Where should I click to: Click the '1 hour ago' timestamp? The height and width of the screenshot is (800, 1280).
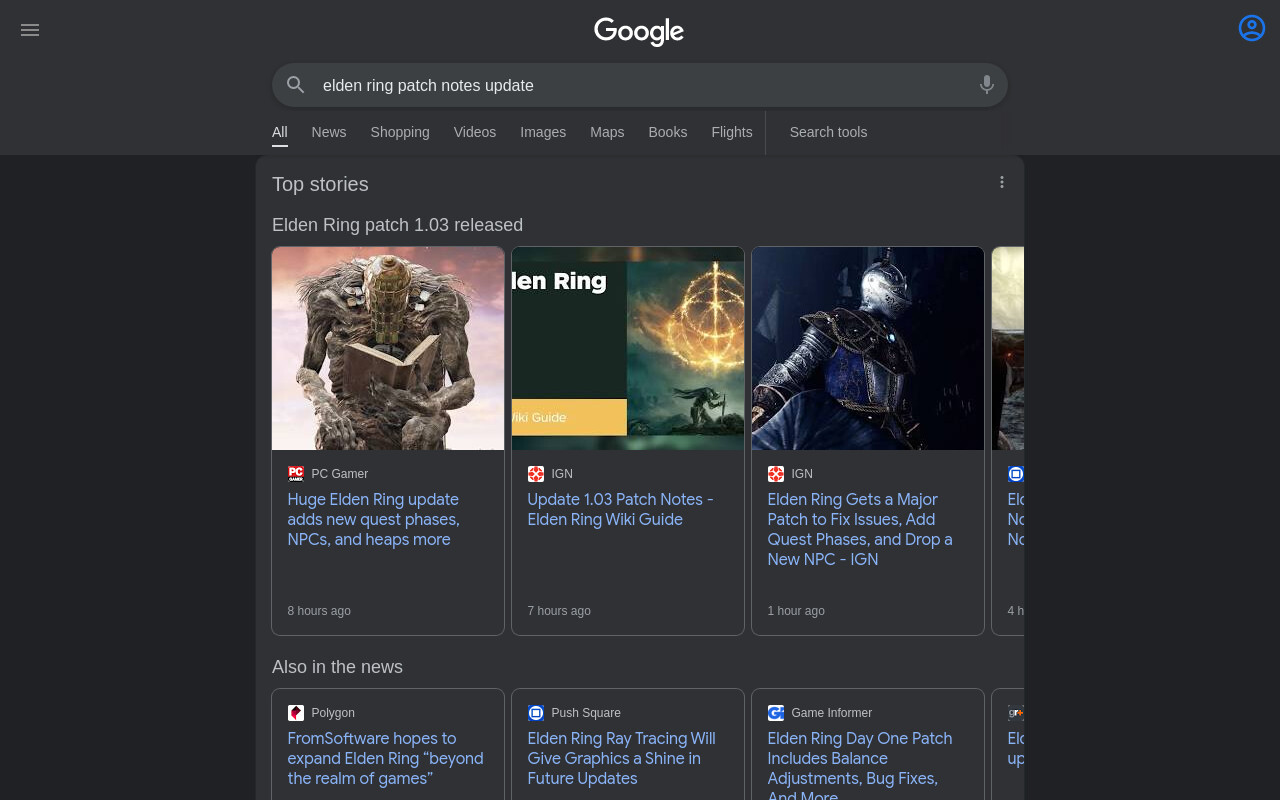796,611
